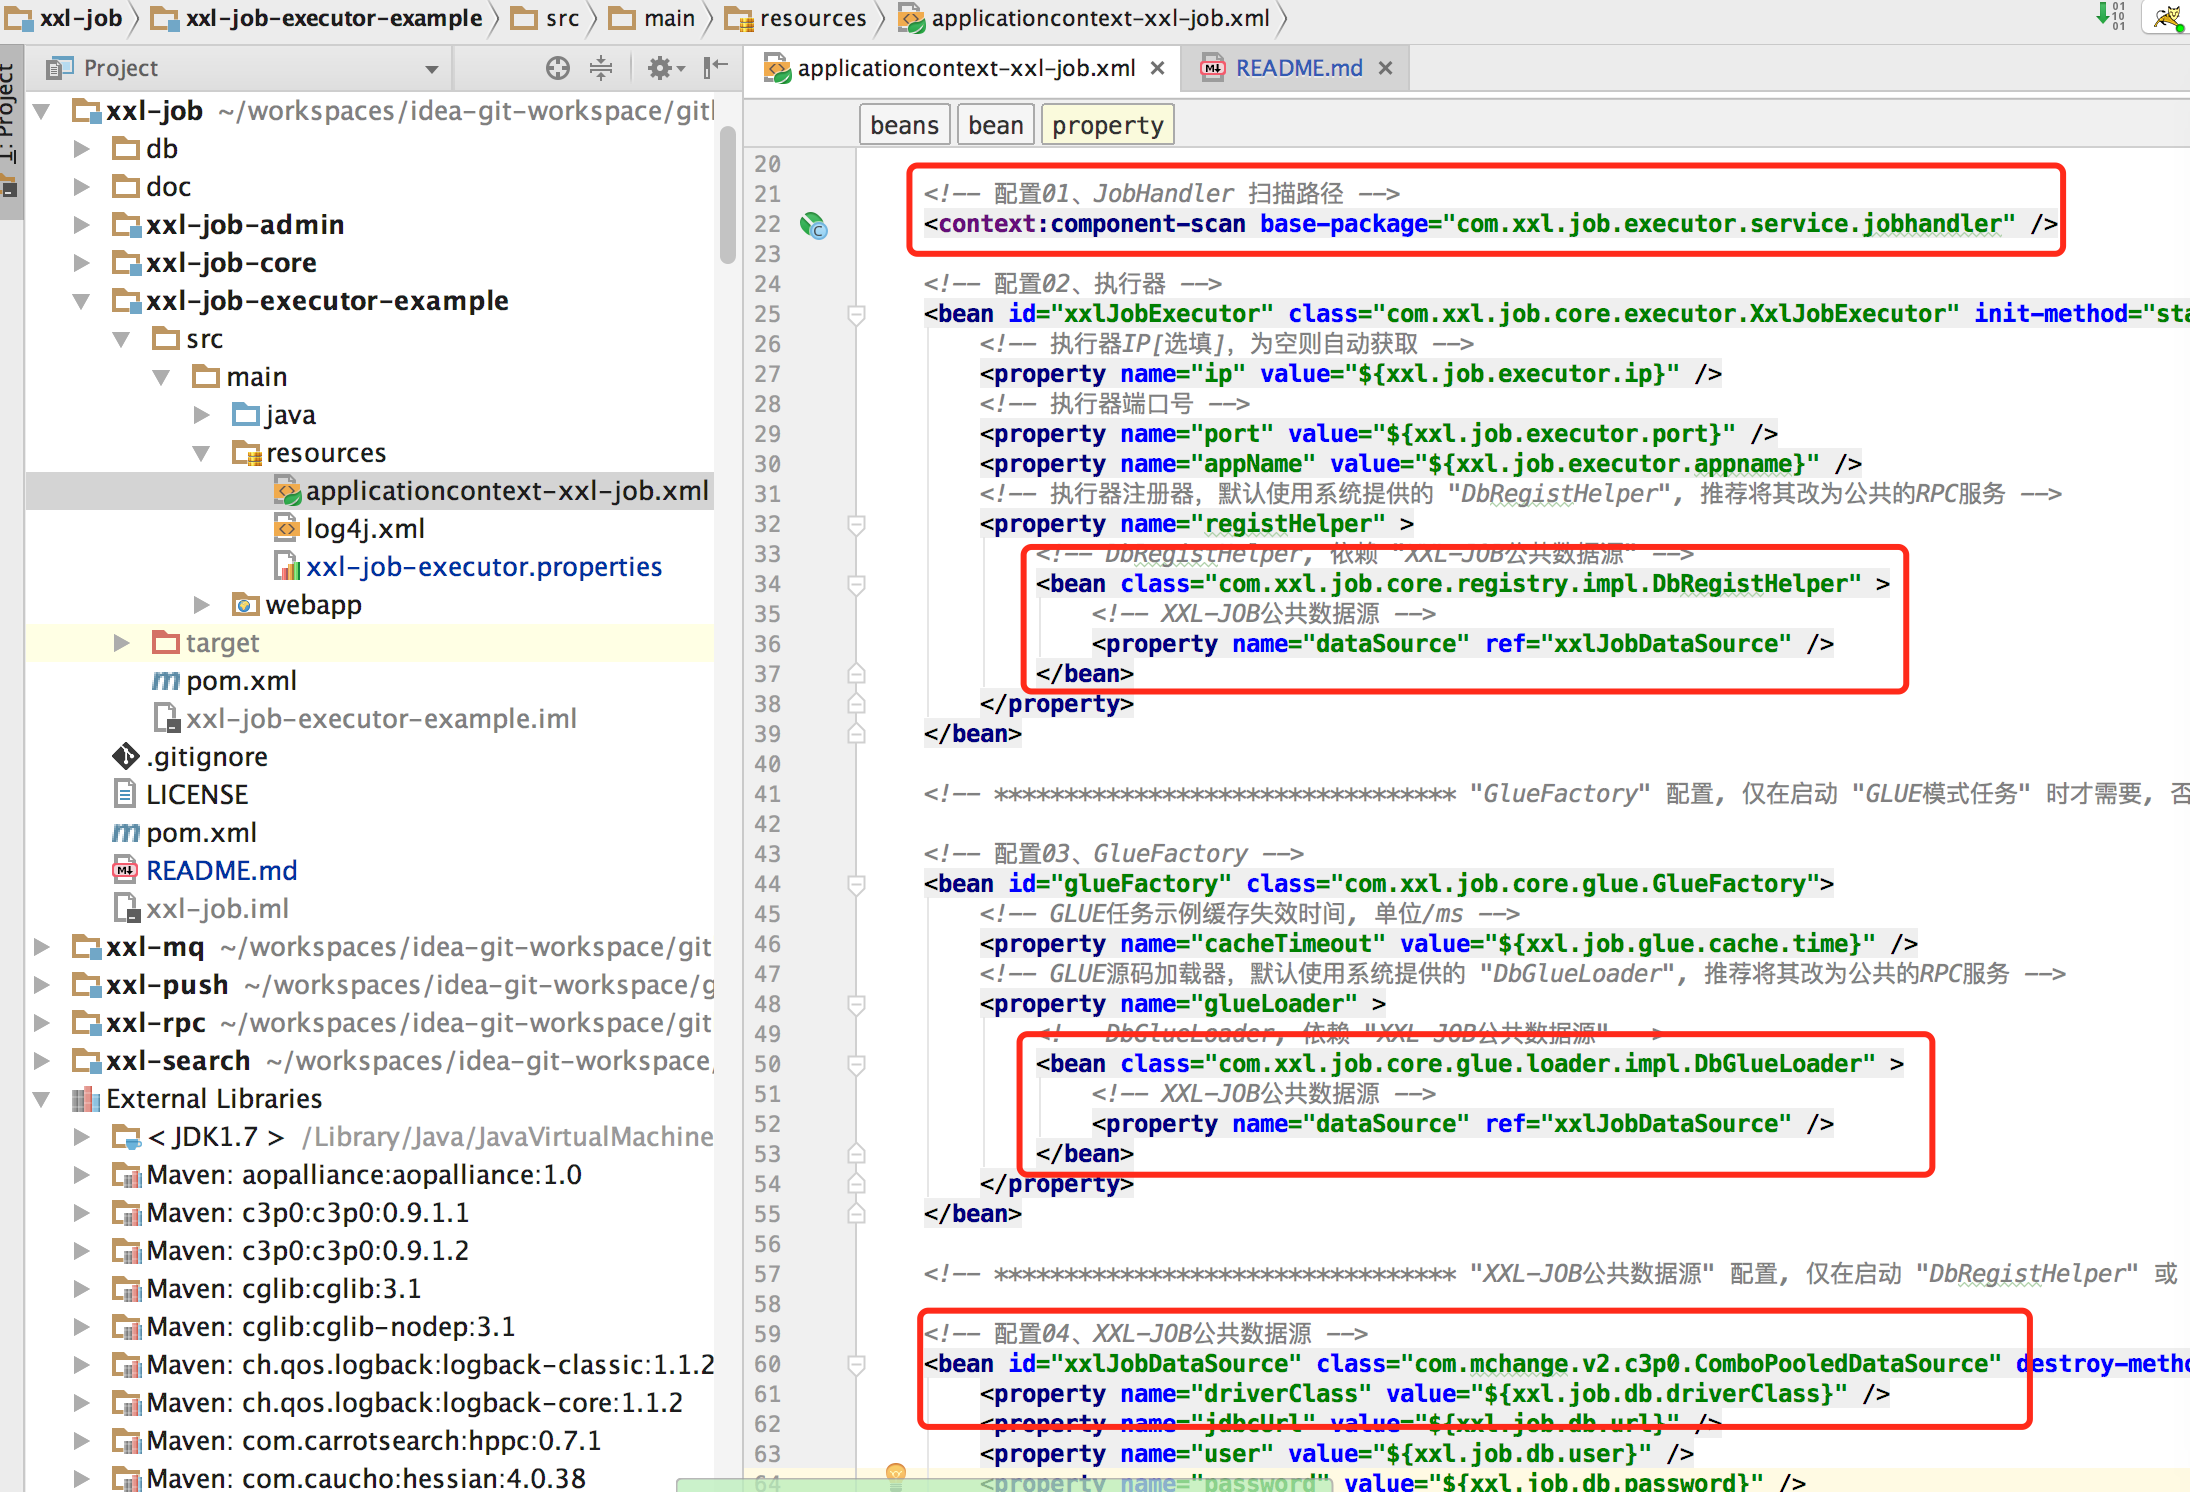Expand the java folder
2190x1492 pixels.
coord(202,415)
